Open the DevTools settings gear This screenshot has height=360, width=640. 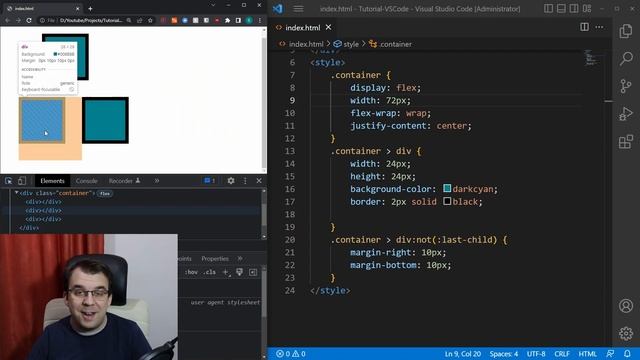point(231,180)
